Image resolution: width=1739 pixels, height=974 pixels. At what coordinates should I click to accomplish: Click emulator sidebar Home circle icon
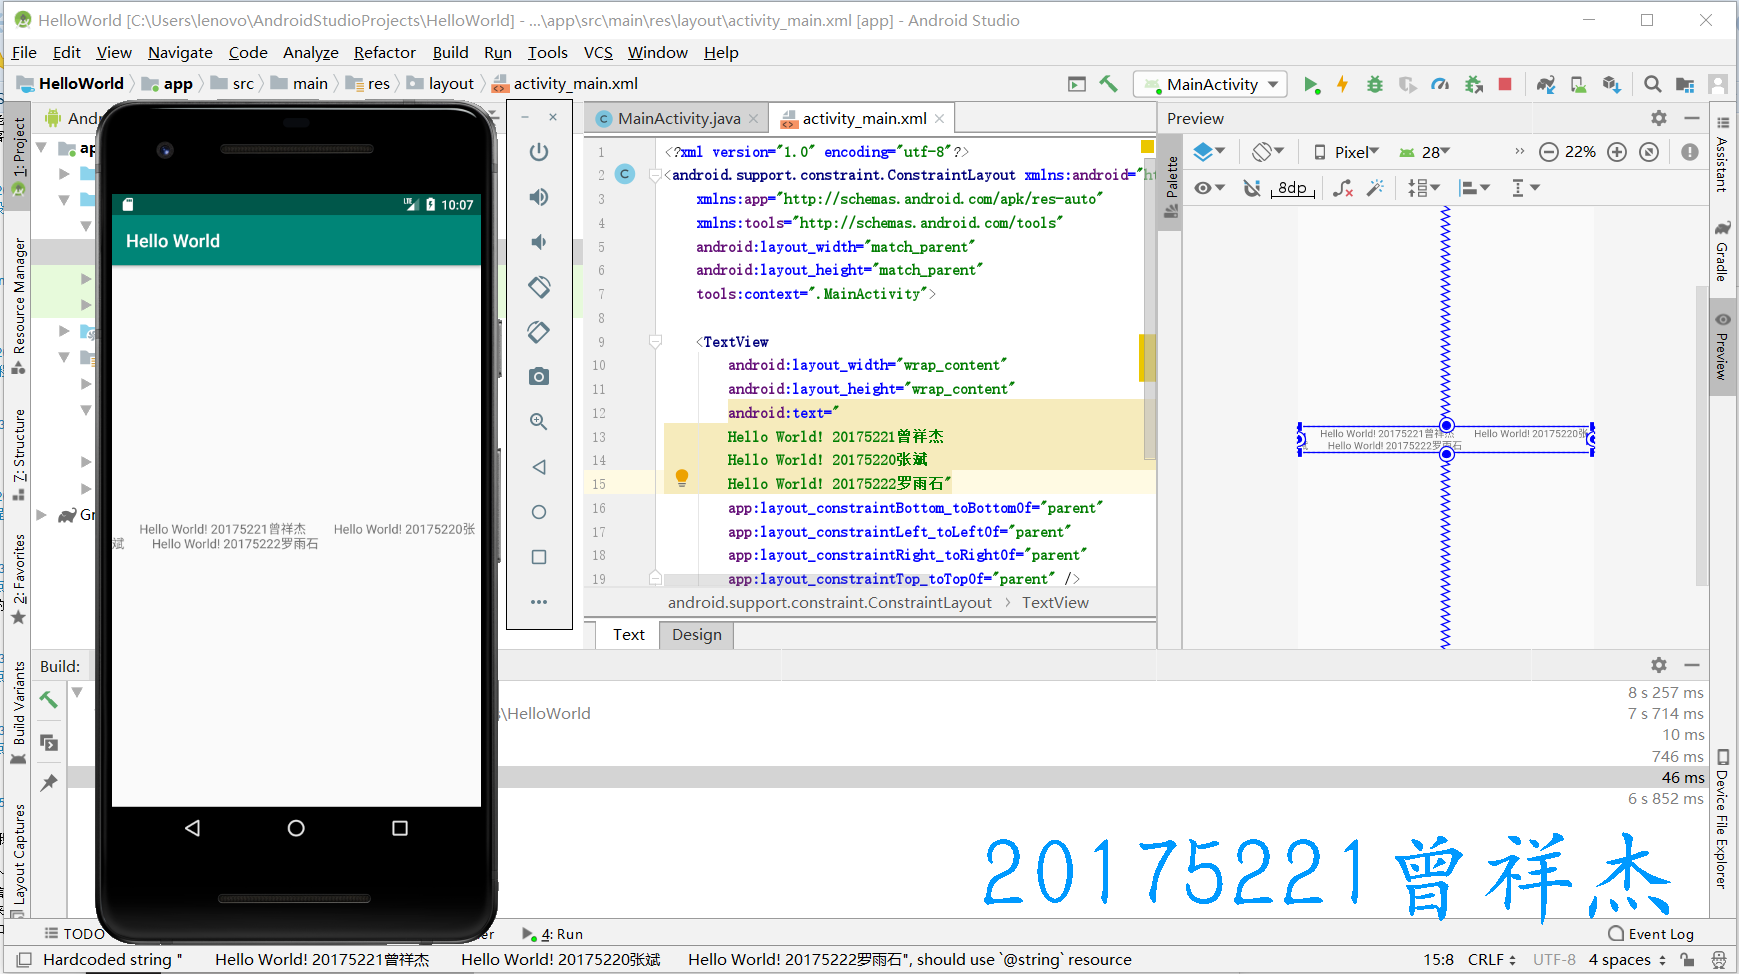coord(539,512)
